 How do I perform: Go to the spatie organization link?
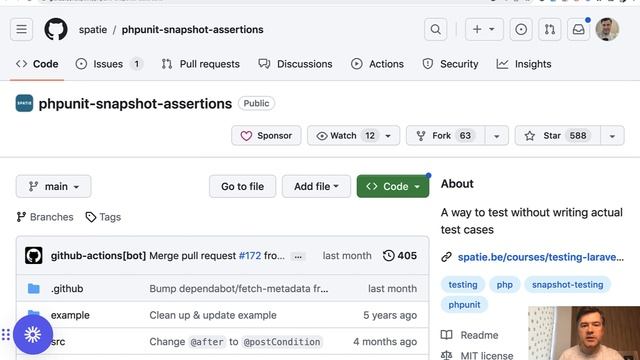point(93,29)
